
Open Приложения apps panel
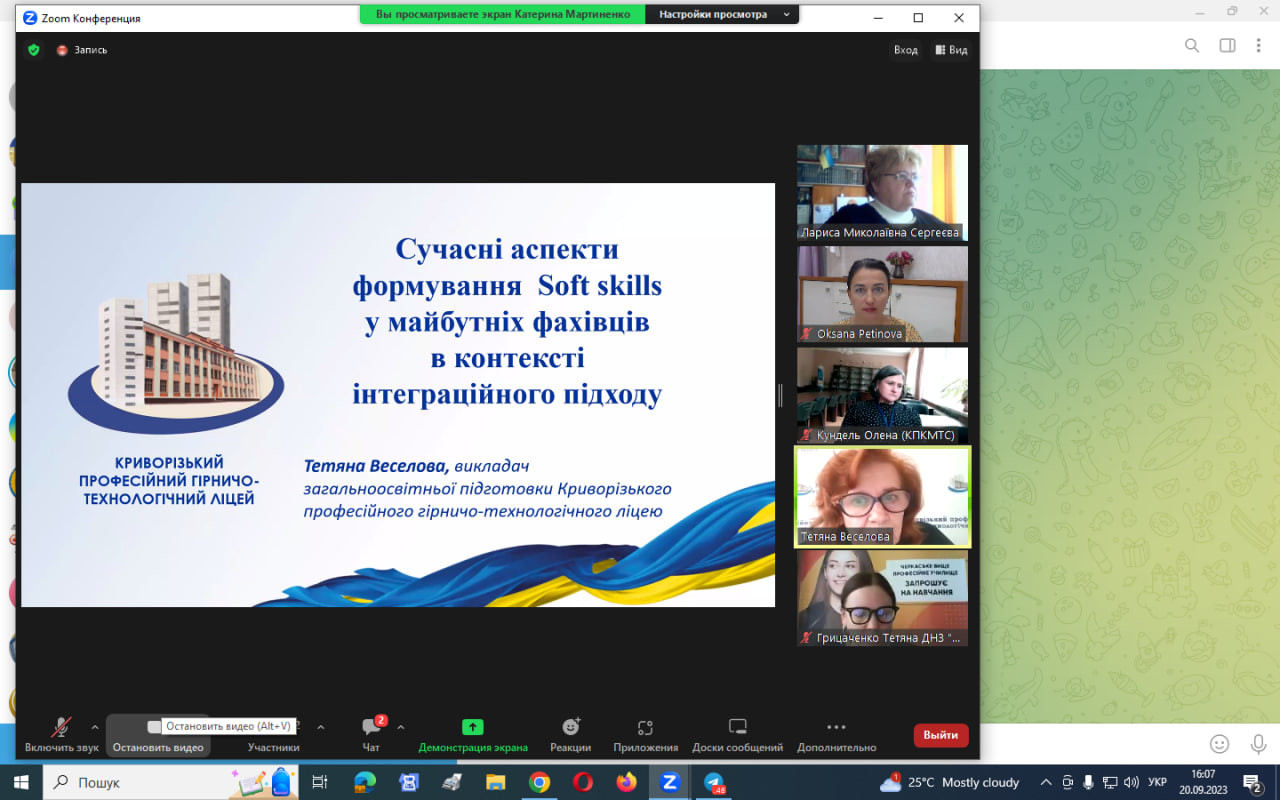click(645, 734)
